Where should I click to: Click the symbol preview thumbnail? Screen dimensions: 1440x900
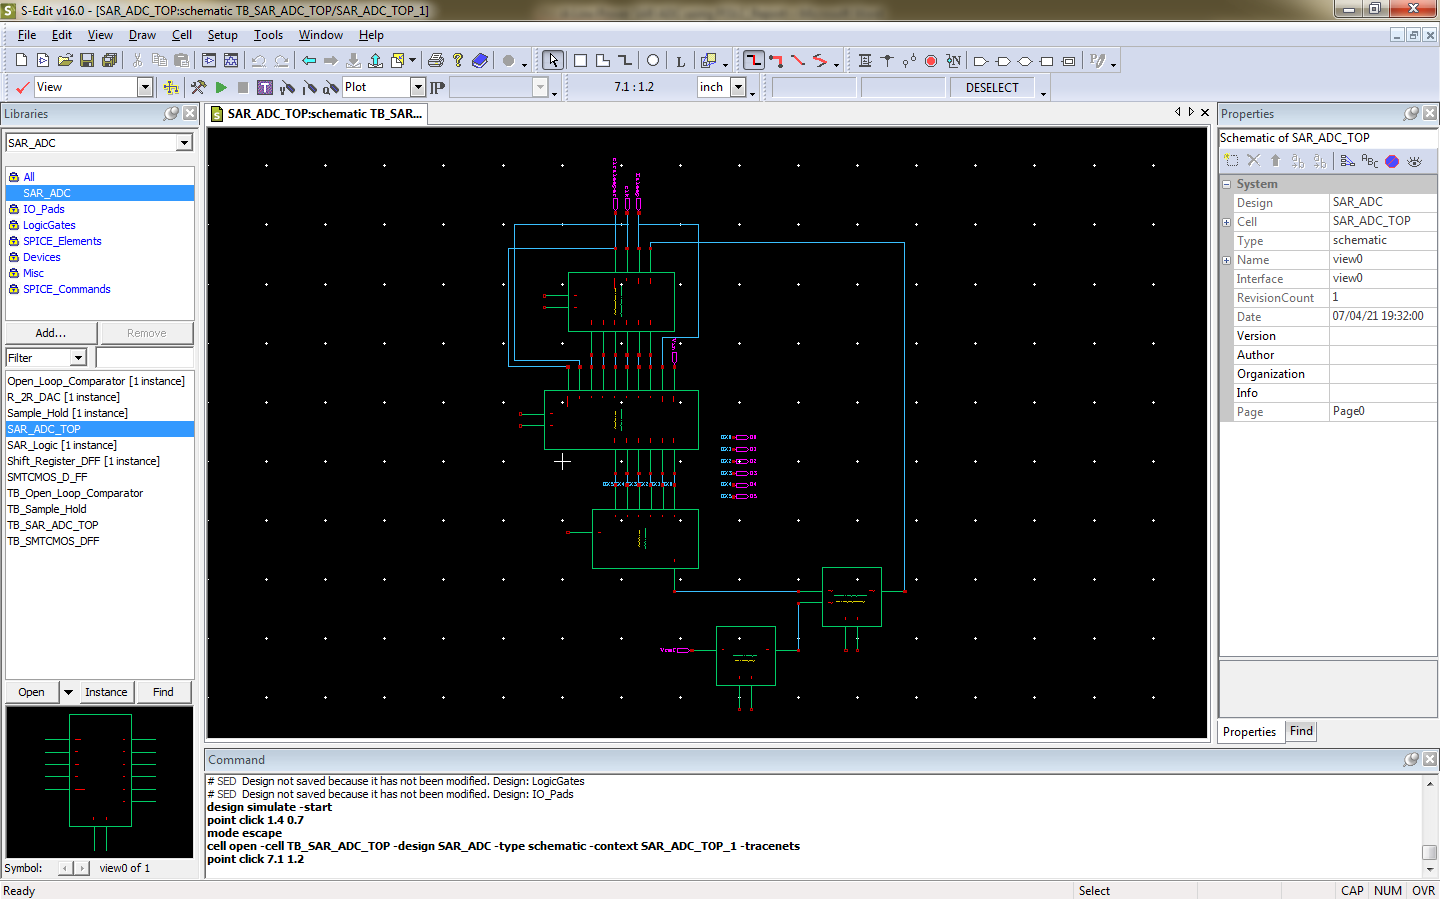99,782
